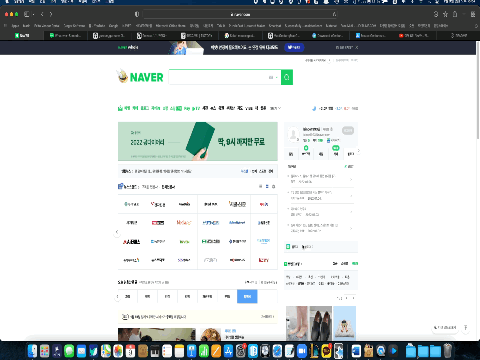Open Zoom from the Dock
The height and width of the screenshot is (360, 480).
pos(302,351)
